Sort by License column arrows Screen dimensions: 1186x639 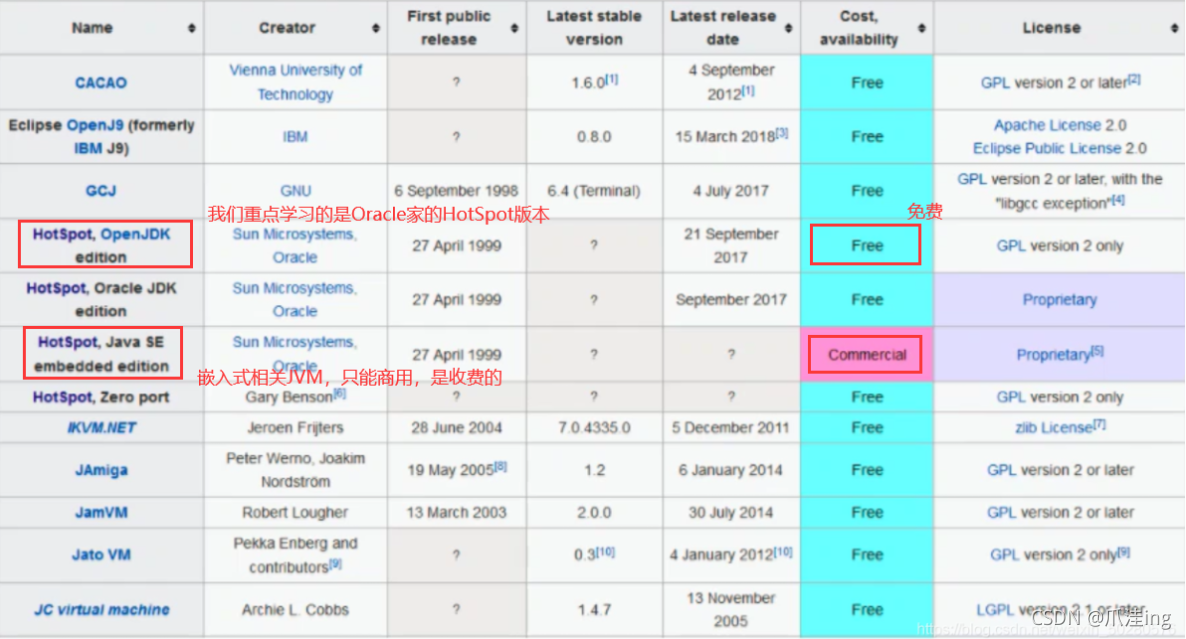pyautogui.click(x=1174, y=28)
